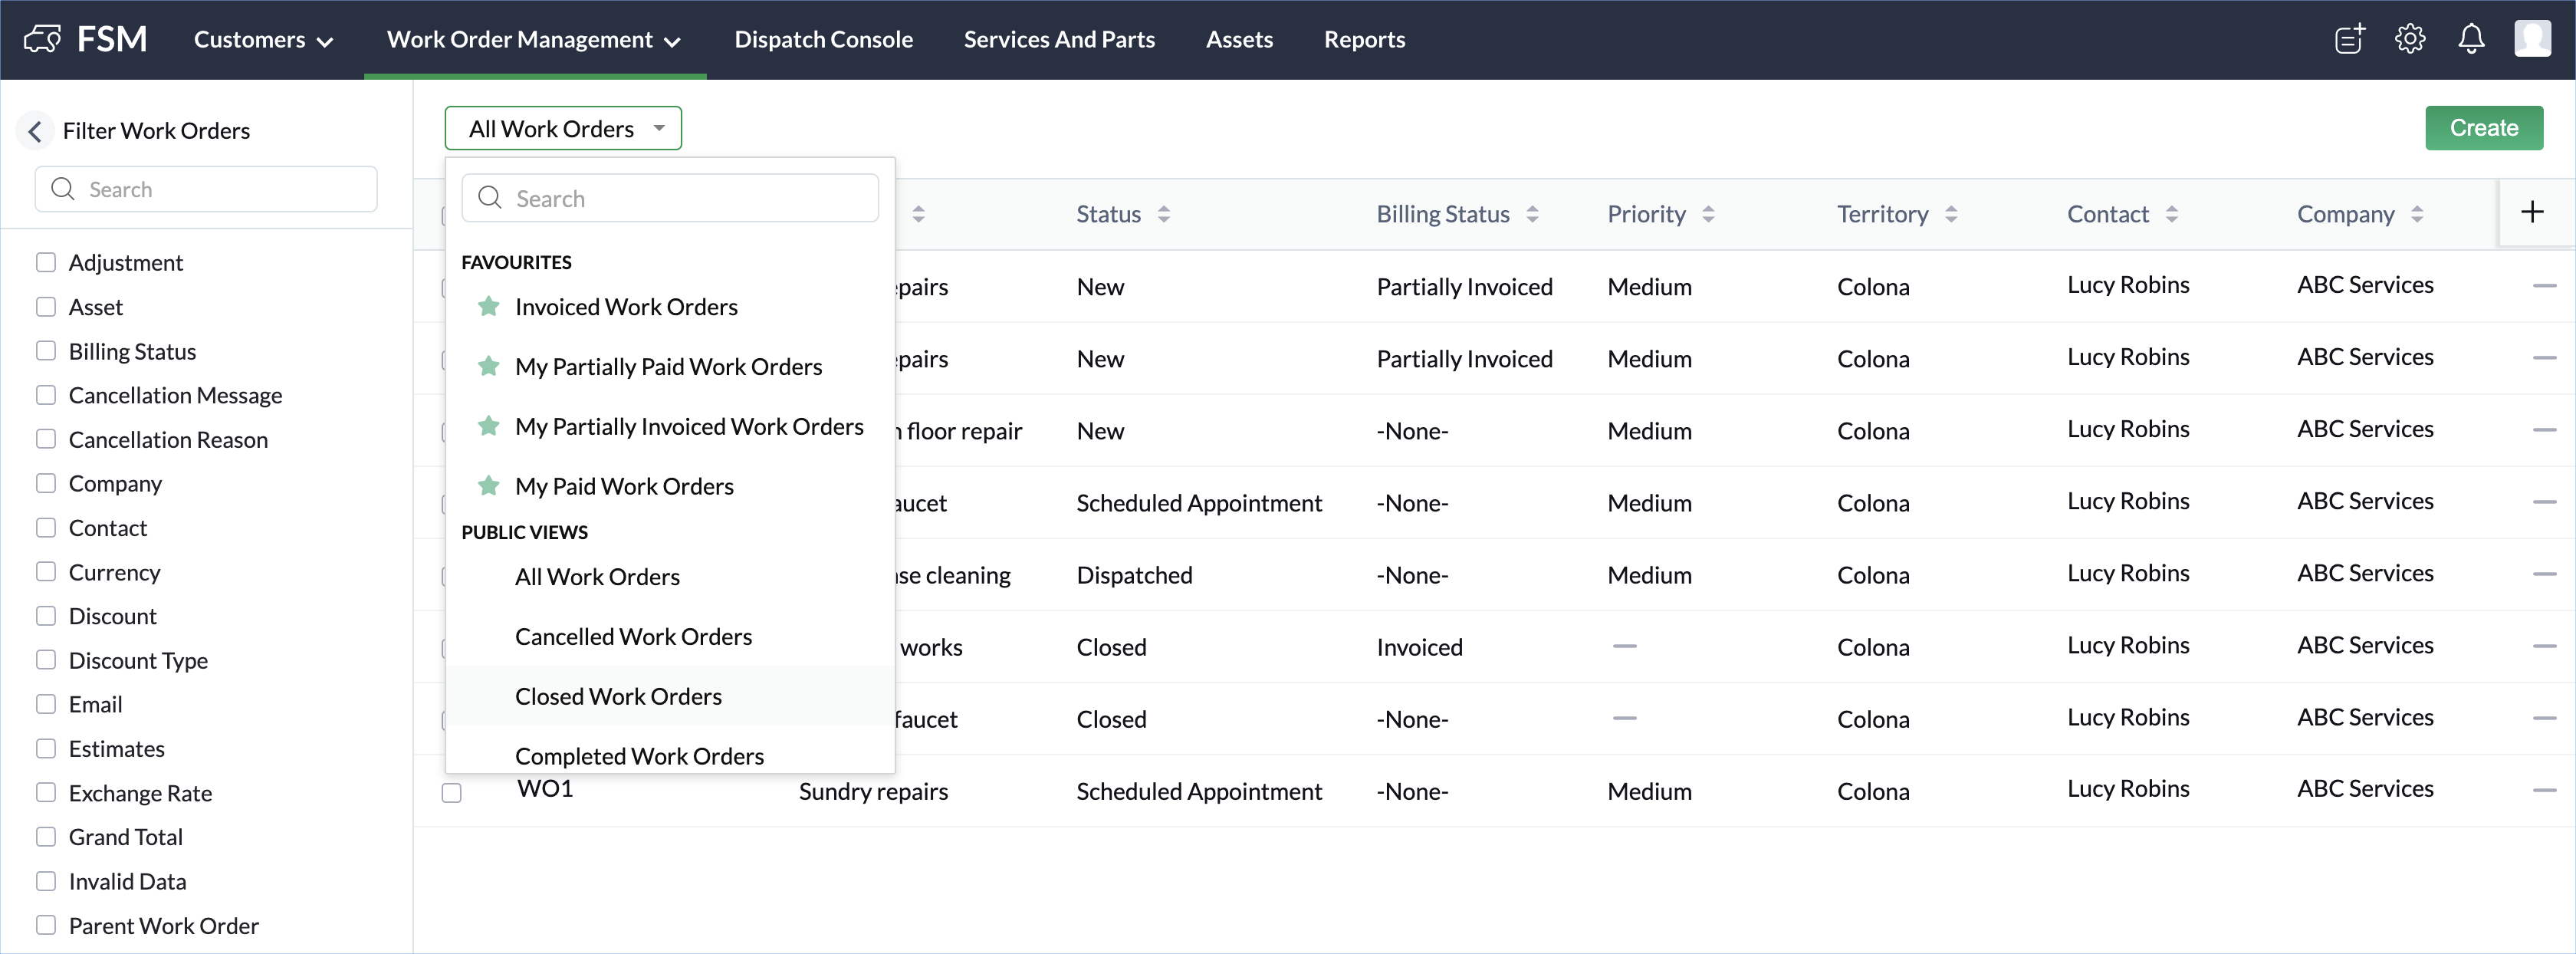Click the user profile avatar

pyautogui.click(x=2532, y=39)
